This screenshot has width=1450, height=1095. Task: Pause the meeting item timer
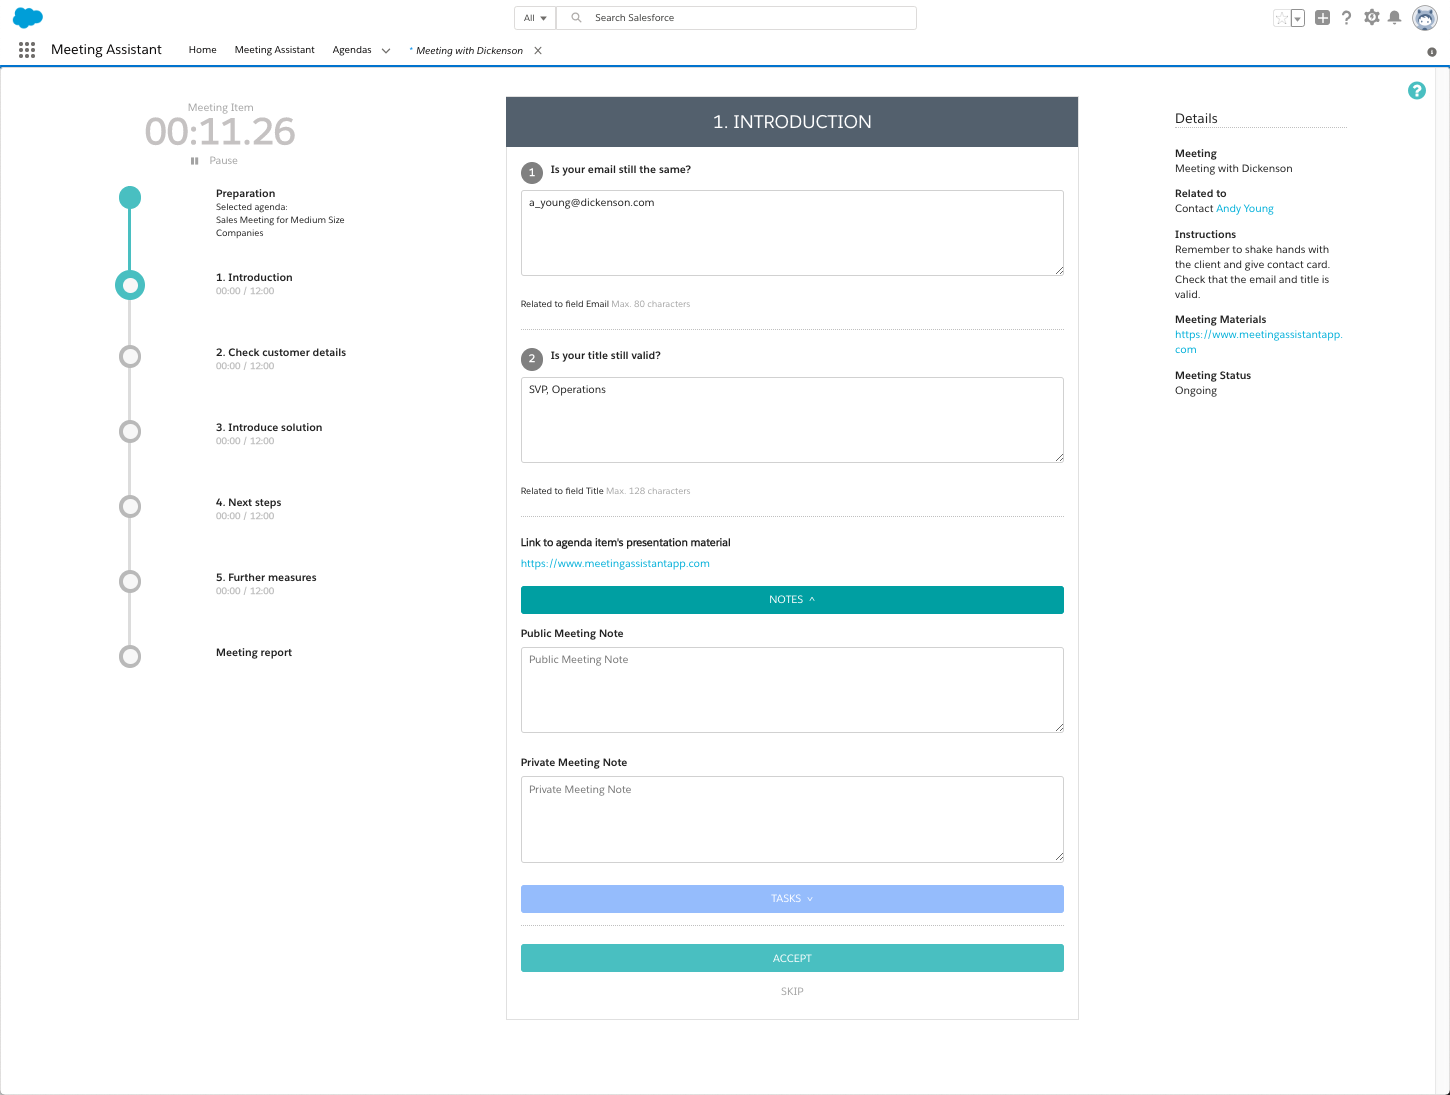[214, 161]
